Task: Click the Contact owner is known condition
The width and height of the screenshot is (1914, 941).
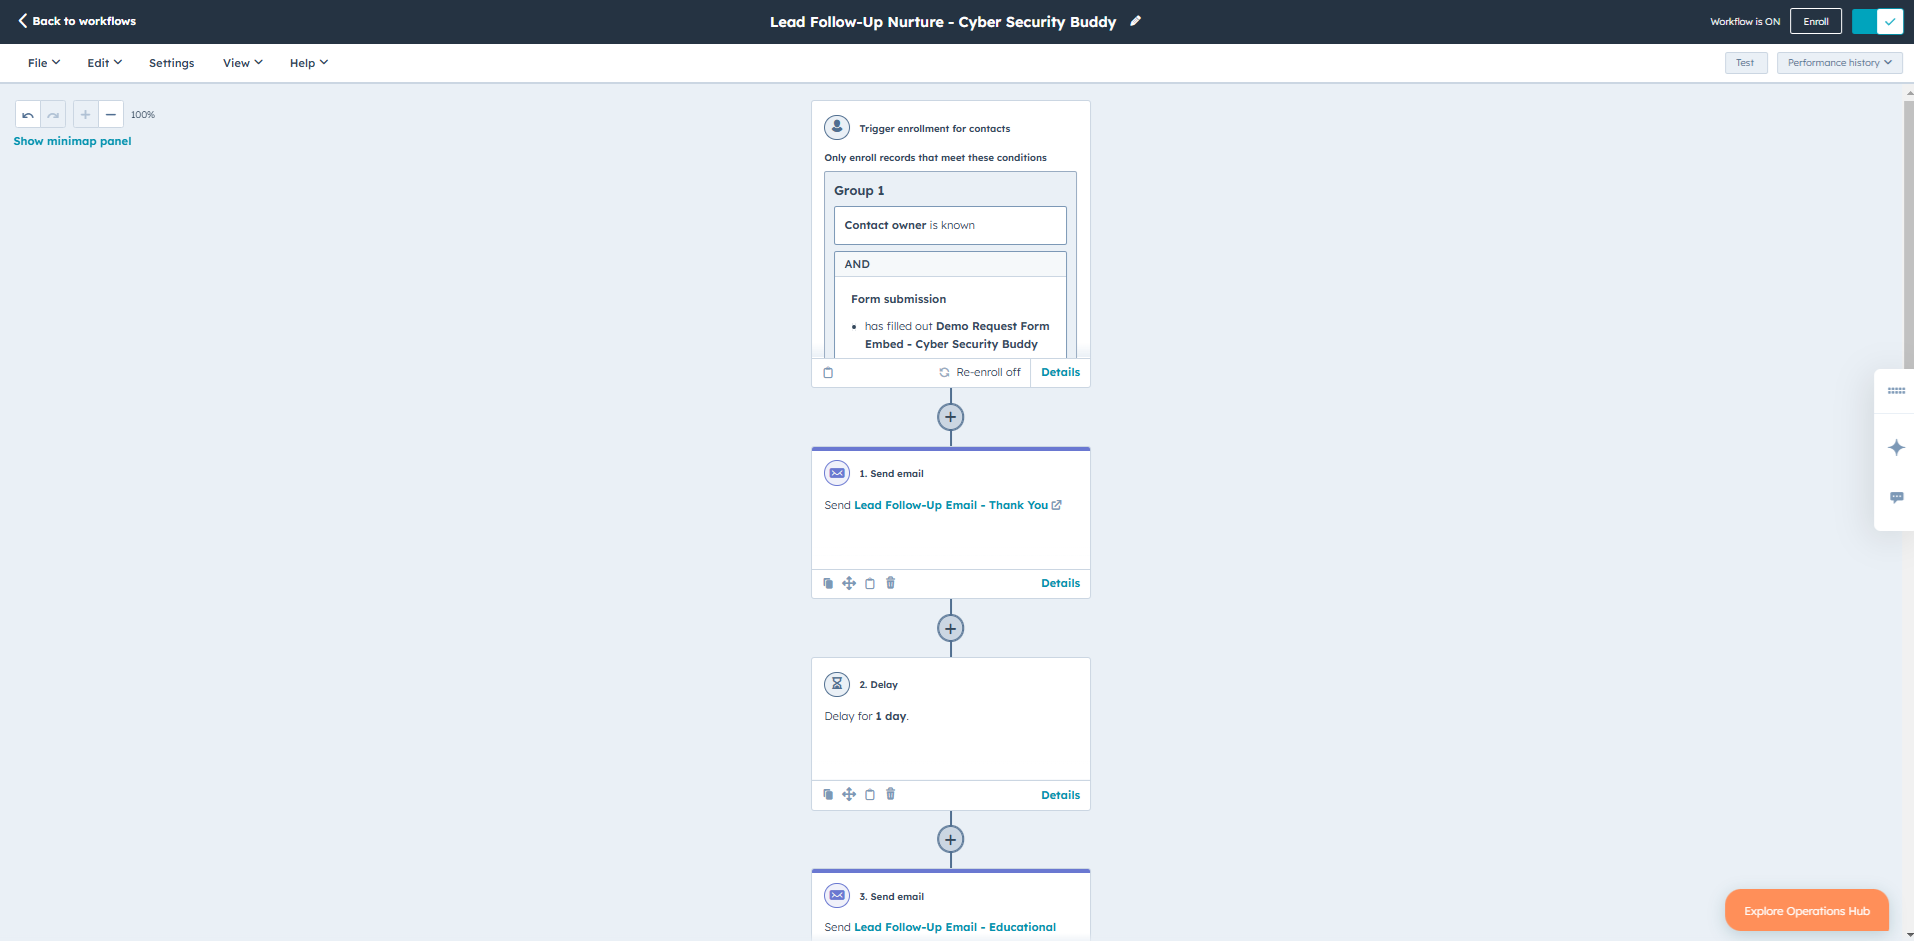Action: [950, 225]
